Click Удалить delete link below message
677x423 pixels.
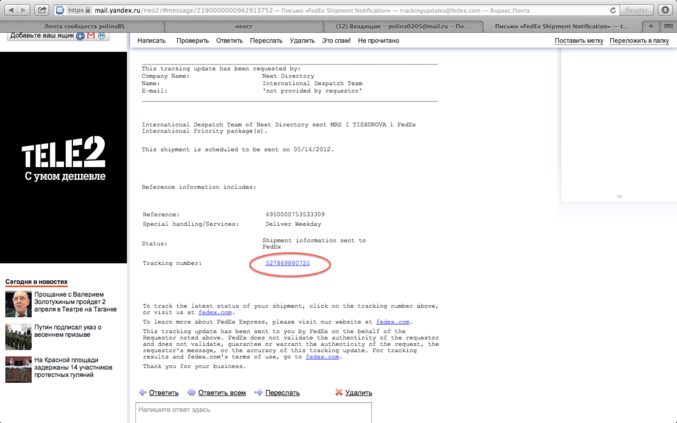[x=358, y=392]
